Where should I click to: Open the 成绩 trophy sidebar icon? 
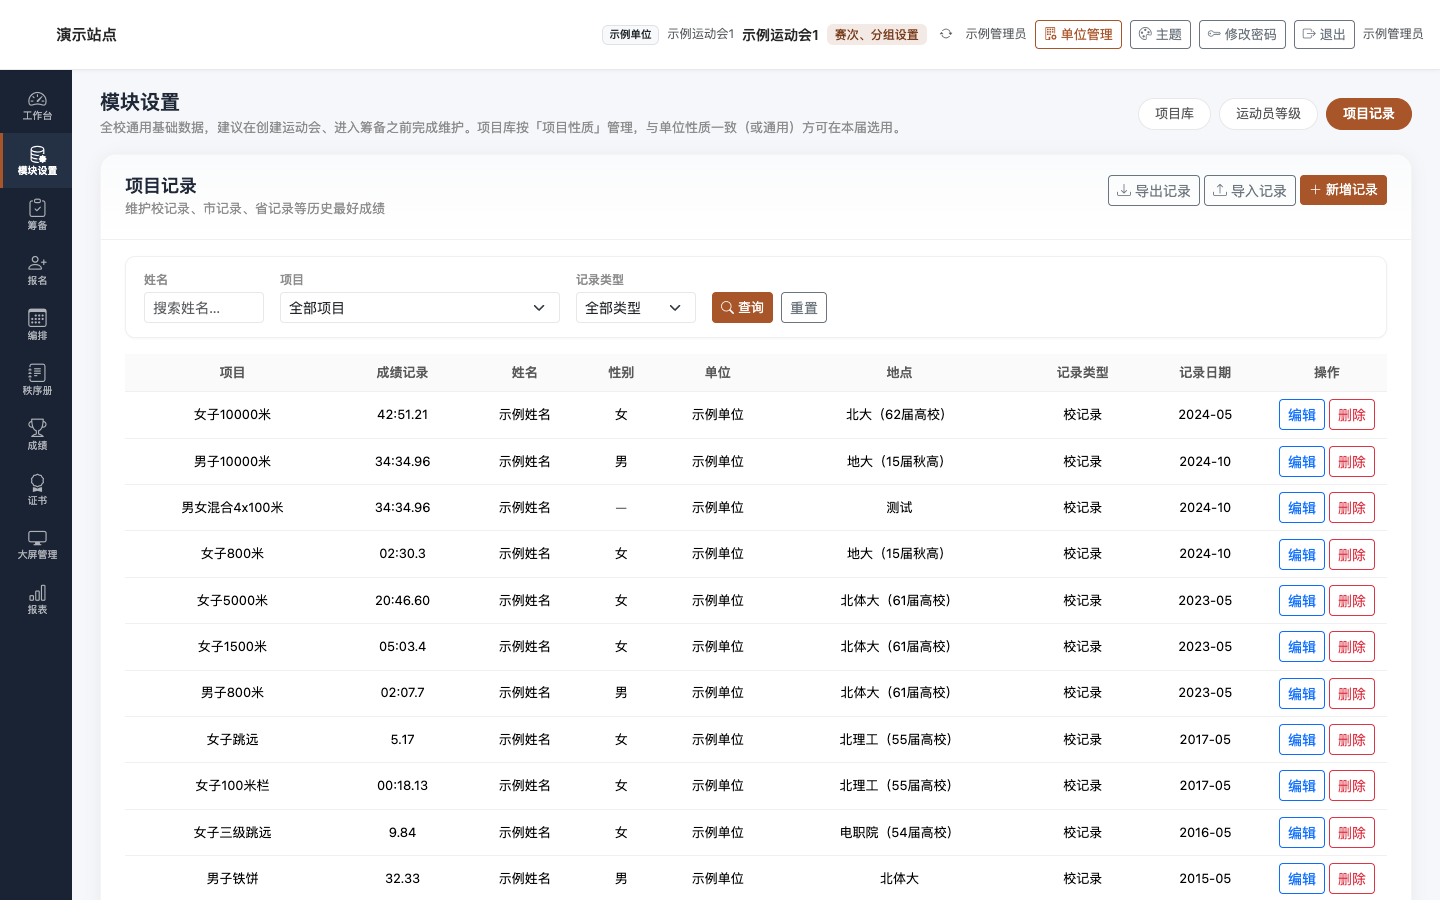coord(37,435)
